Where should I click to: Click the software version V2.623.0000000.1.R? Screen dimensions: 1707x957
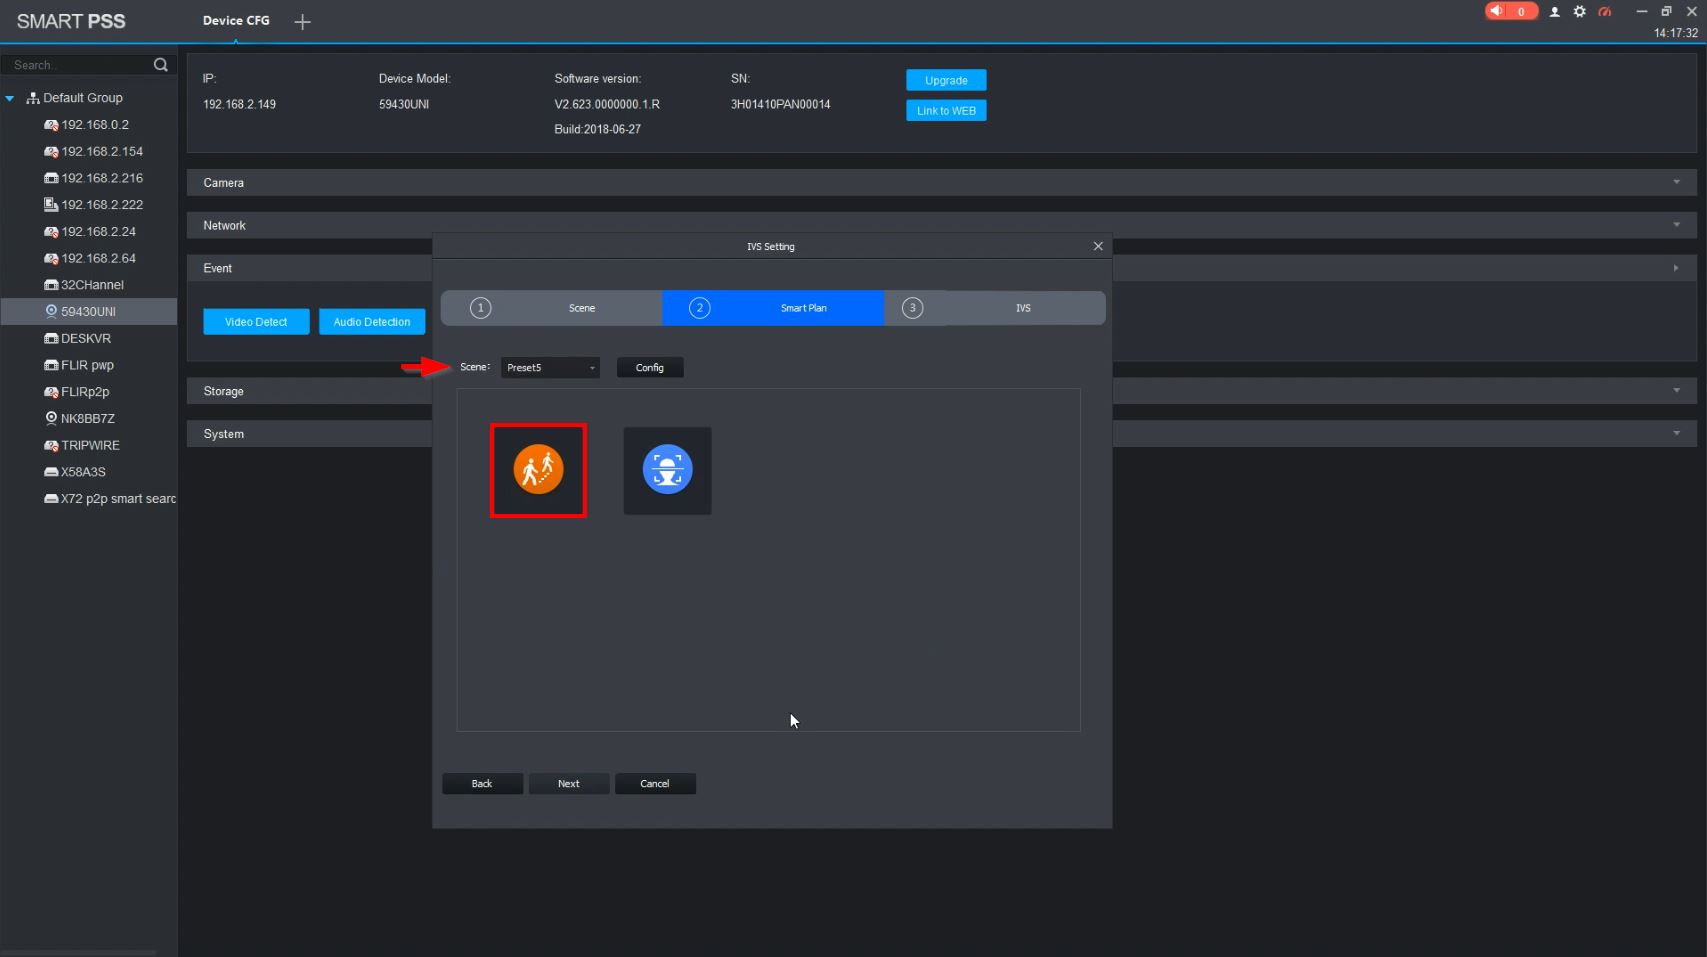[607, 105]
